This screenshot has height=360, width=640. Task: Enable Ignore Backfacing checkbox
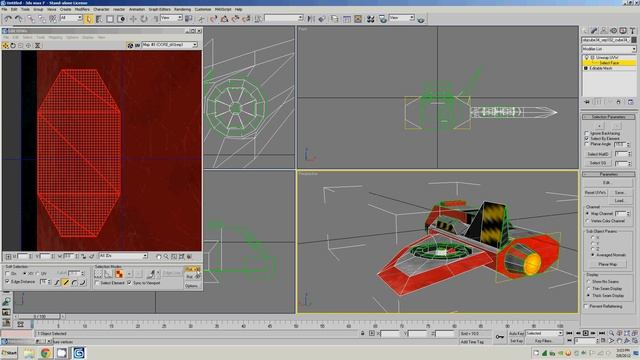coord(587,133)
